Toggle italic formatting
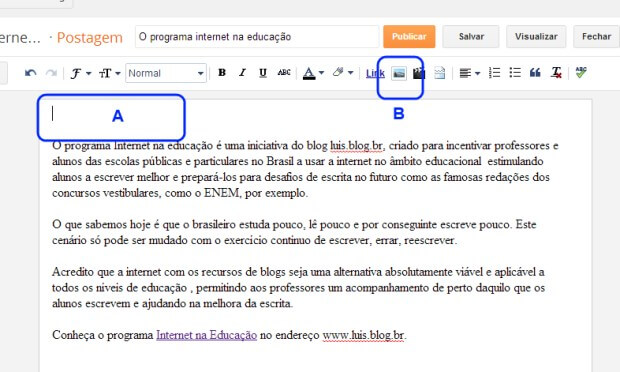The width and height of the screenshot is (620, 372). click(x=242, y=73)
